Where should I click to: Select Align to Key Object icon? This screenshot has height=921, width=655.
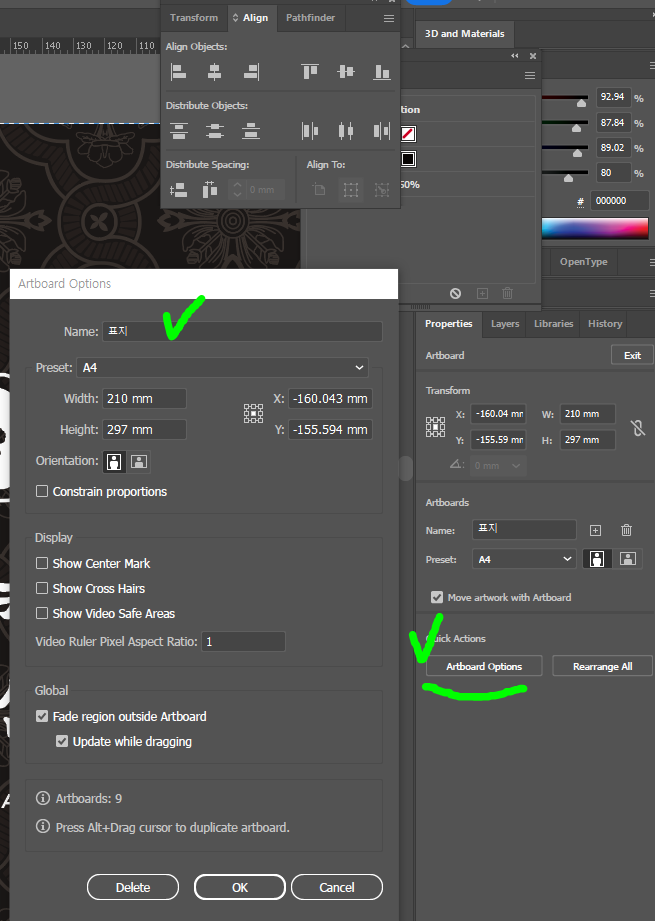click(382, 190)
